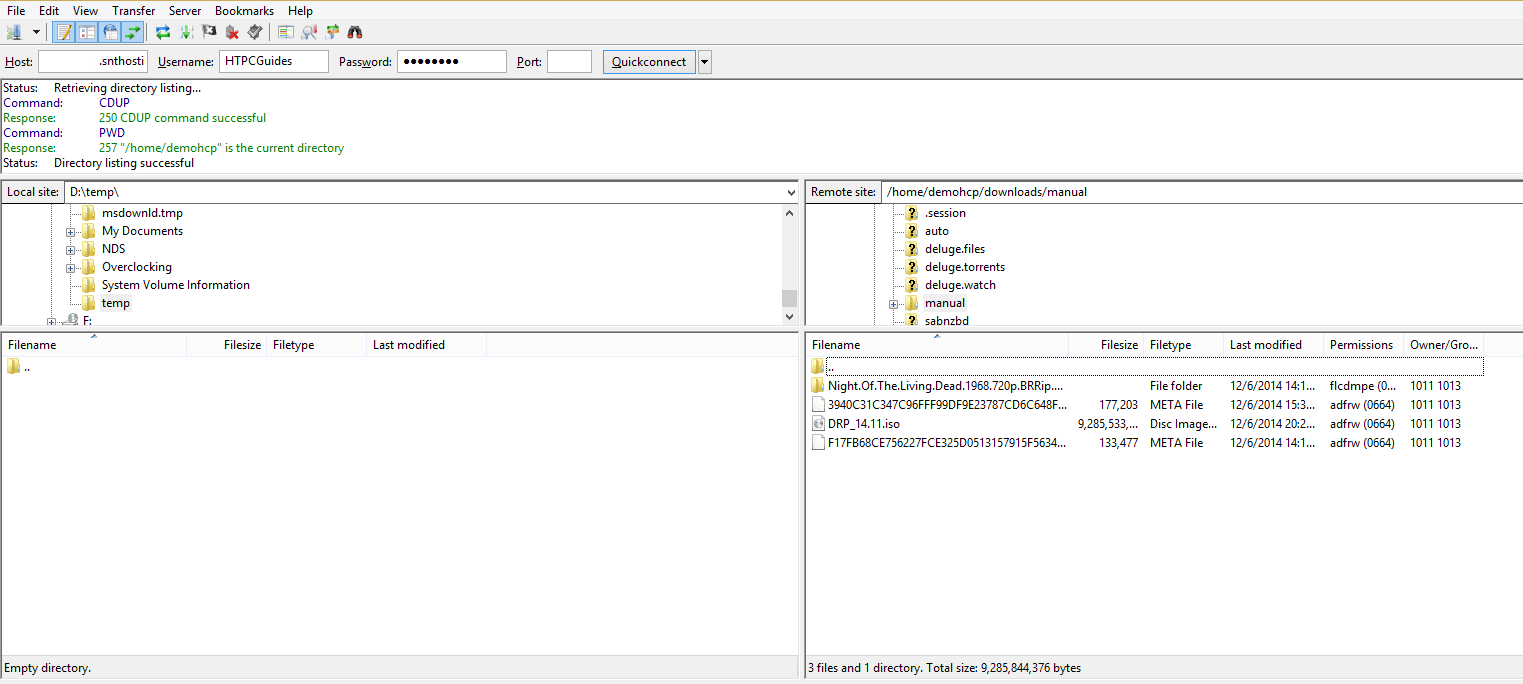This screenshot has height=684, width=1523.
Task: Select the DRP_14.11.iso remote file
Action: 863,424
